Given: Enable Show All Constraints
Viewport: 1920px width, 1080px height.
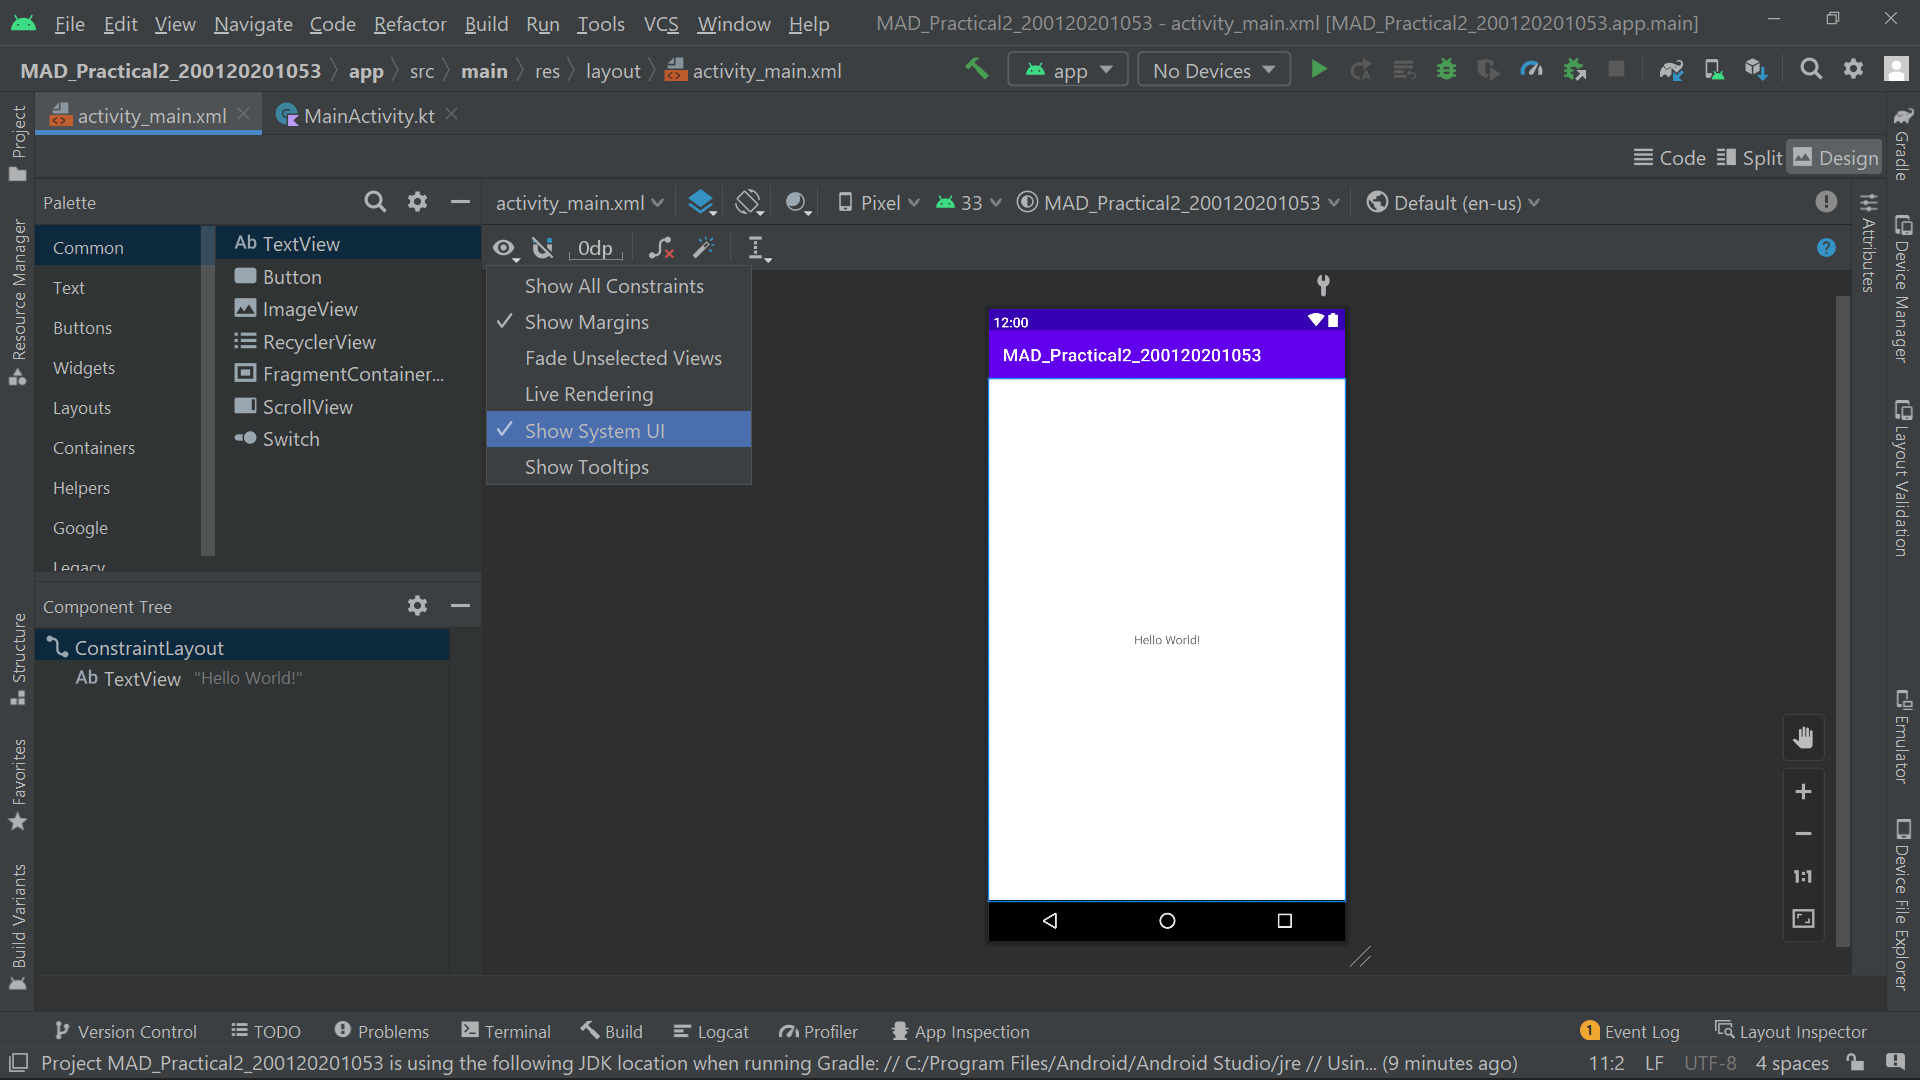Looking at the screenshot, I should coord(614,286).
